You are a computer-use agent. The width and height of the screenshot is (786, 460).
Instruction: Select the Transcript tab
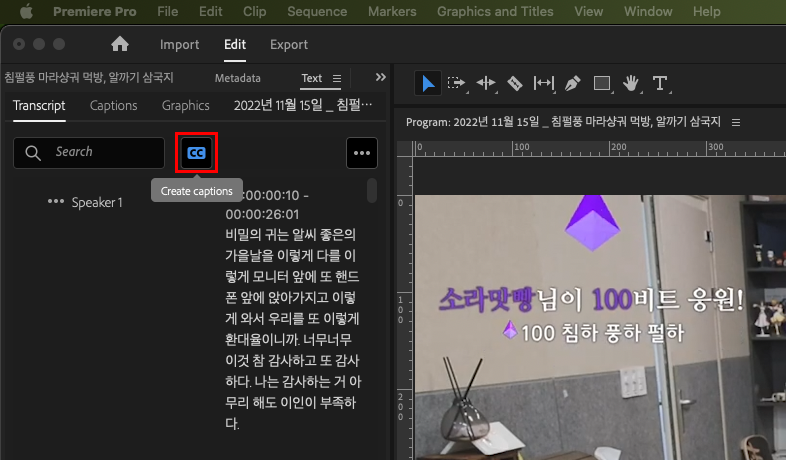[39, 106]
